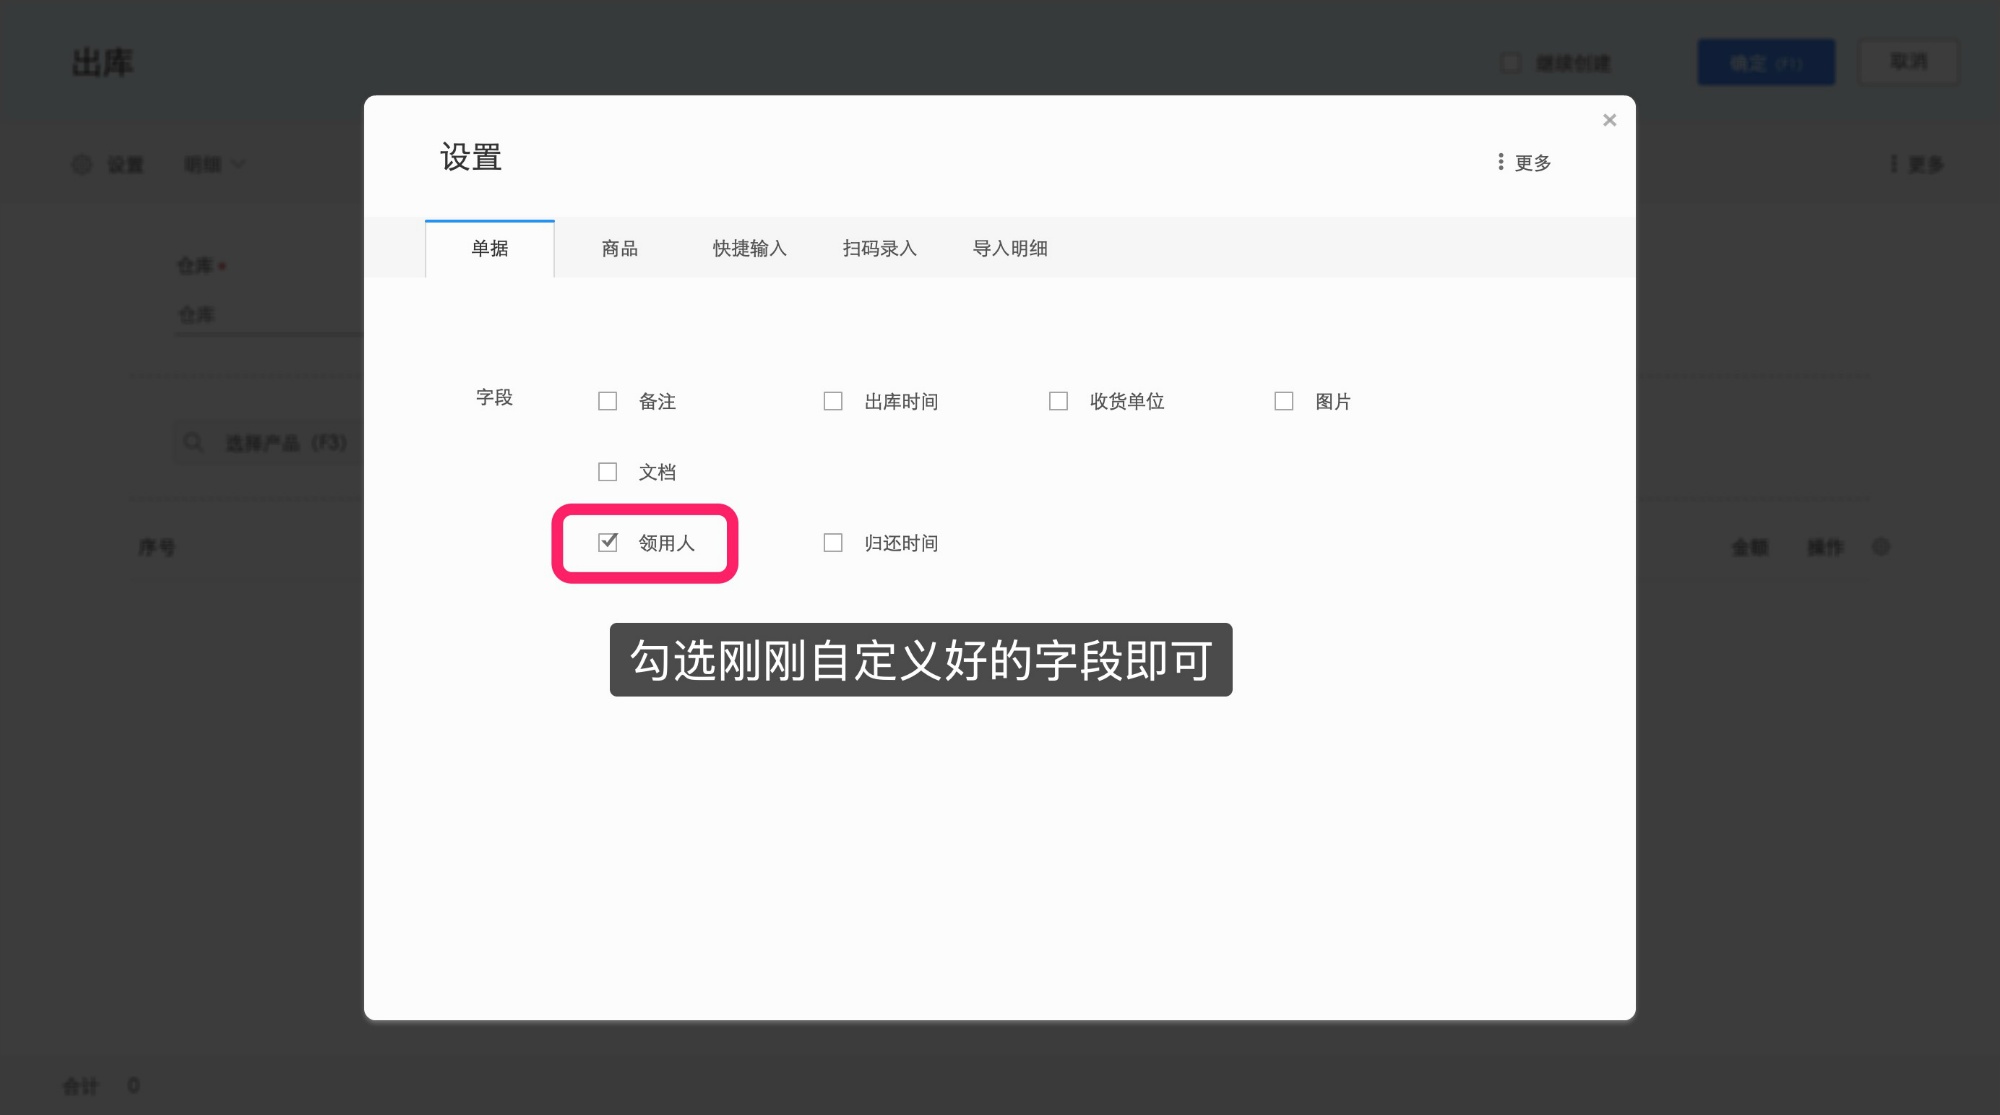The height and width of the screenshot is (1115, 2000).
Task: Uncheck the 领用人 field checkbox
Action: pos(607,542)
